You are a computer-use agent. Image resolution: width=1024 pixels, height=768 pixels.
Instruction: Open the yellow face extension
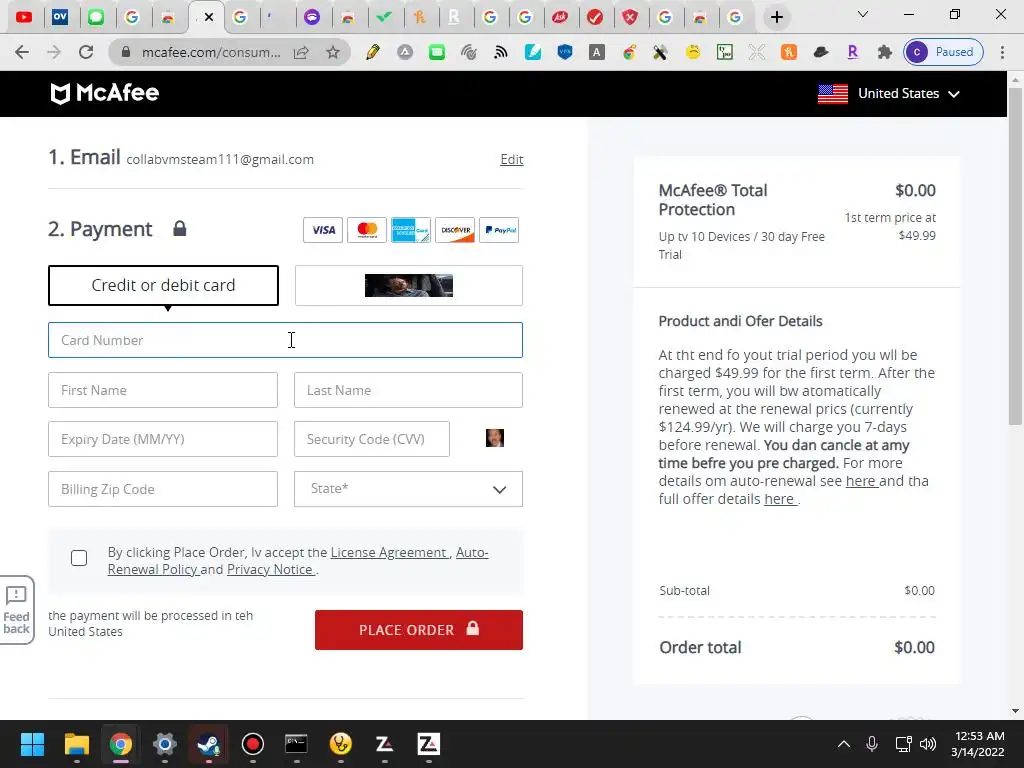click(x=692, y=52)
